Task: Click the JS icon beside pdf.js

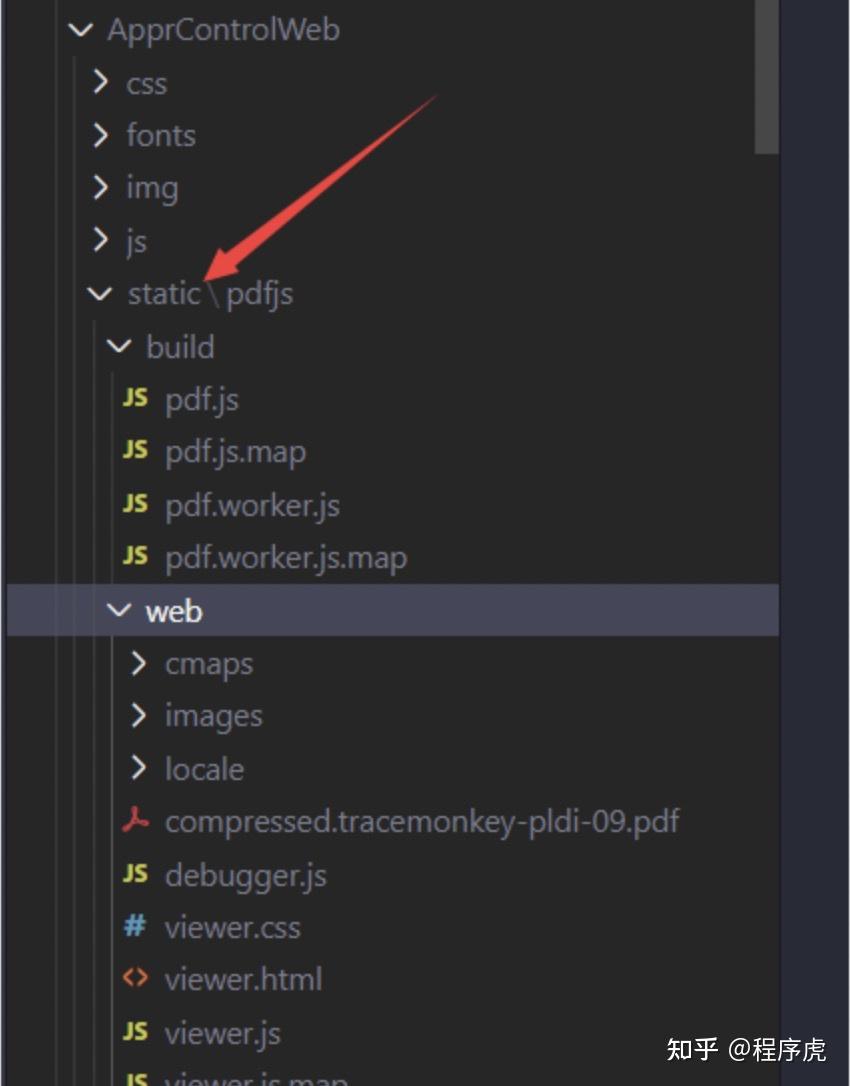Action: click(135, 399)
